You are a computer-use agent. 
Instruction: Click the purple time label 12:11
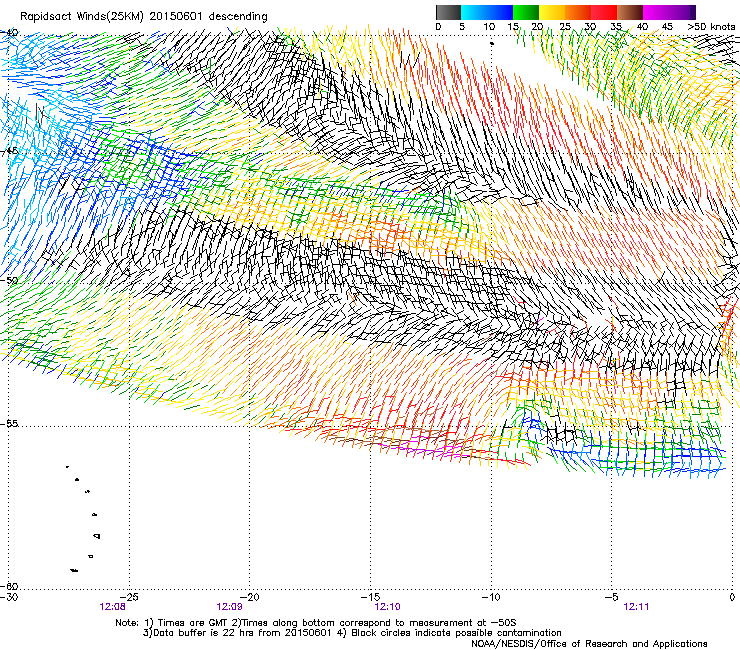(x=636, y=607)
